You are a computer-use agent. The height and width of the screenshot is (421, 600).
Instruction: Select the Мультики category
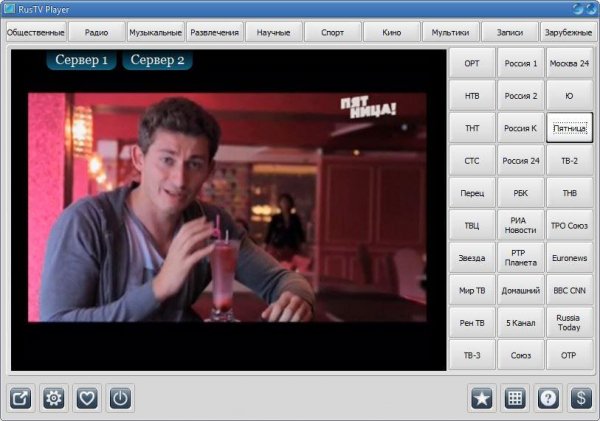point(450,32)
